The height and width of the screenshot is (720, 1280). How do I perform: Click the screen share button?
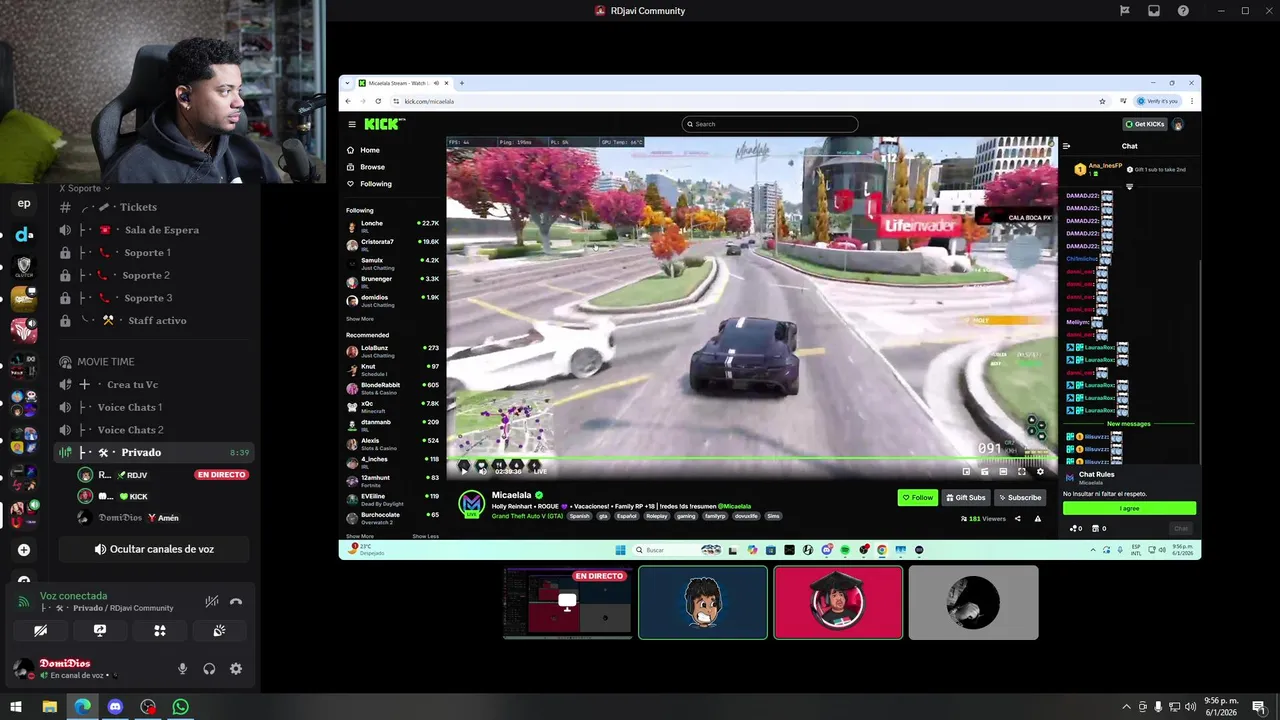pyautogui.click(x=100, y=631)
